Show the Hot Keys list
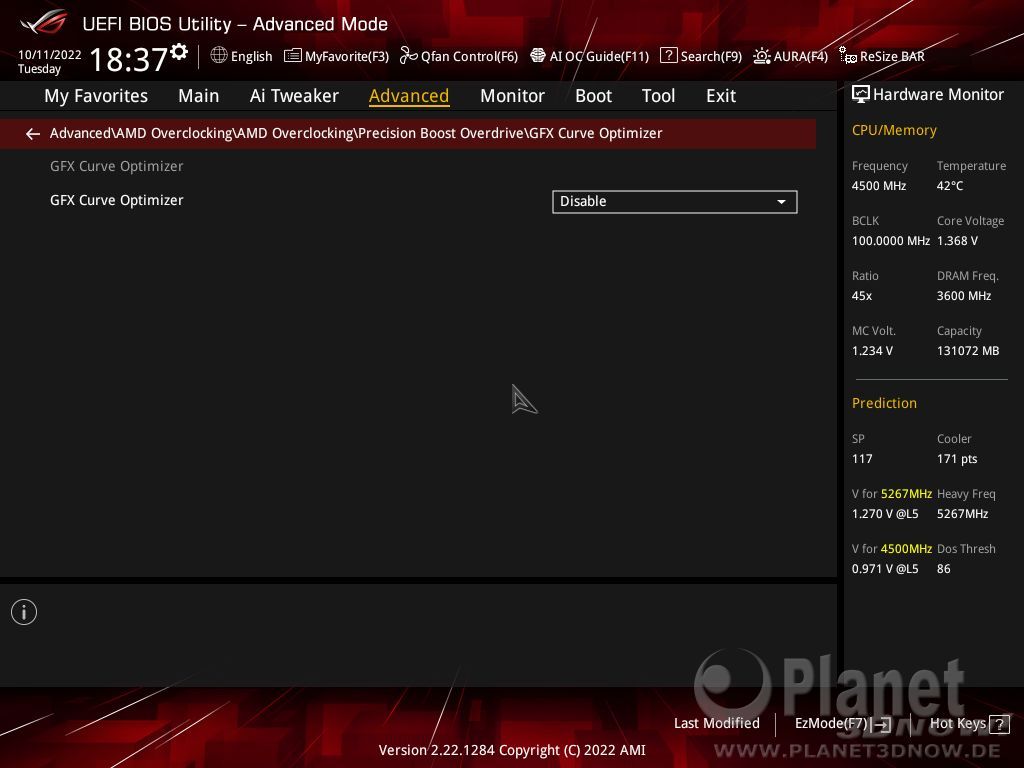Viewport: 1024px width, 768px height. pos(969,724)
